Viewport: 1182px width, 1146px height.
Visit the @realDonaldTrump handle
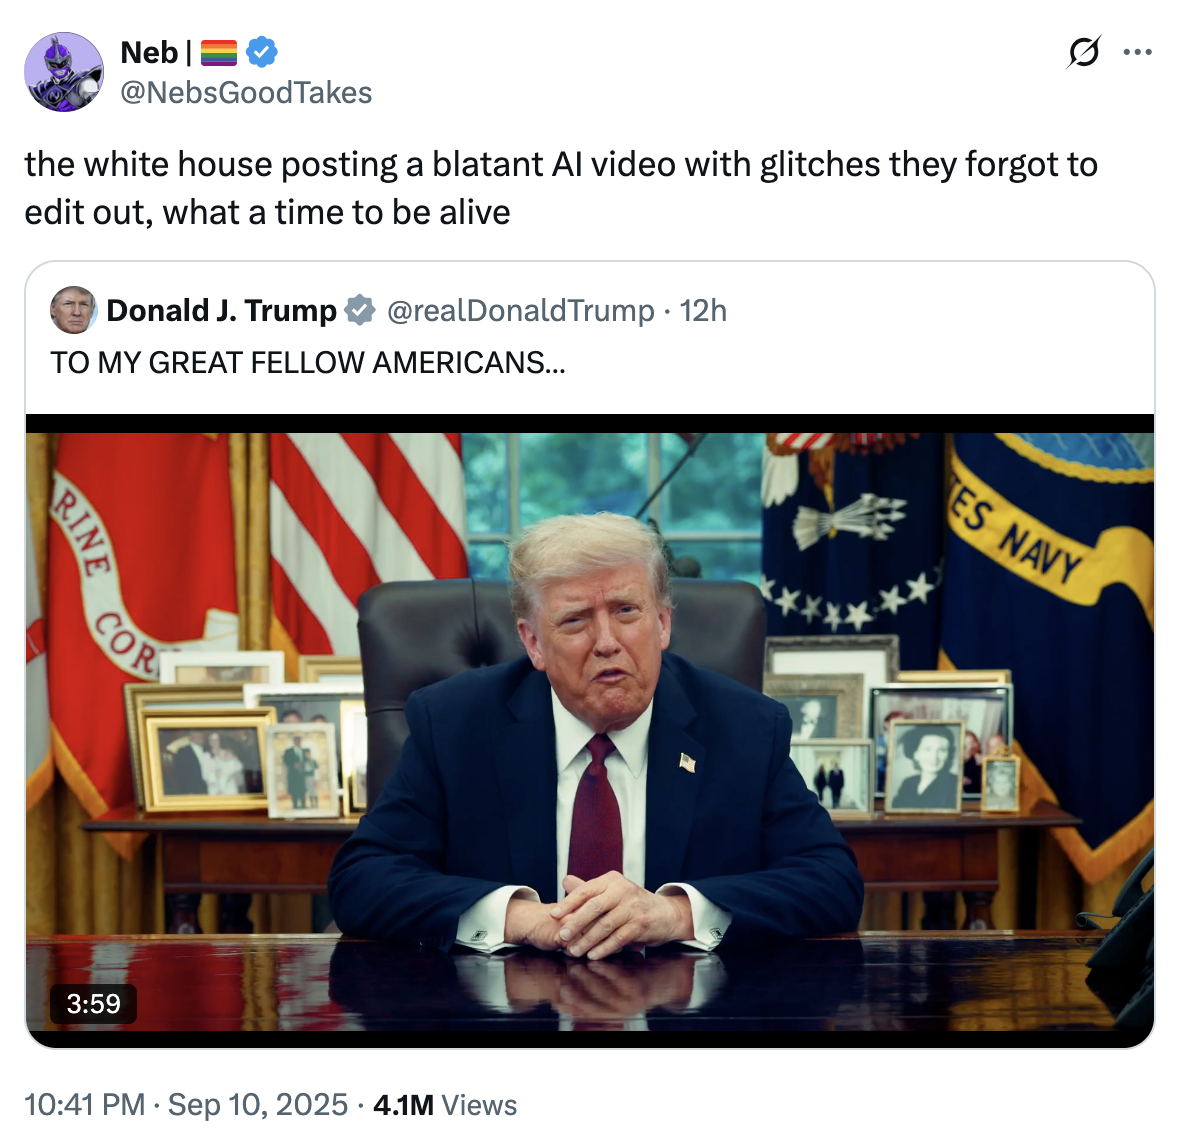pos(521,311)
